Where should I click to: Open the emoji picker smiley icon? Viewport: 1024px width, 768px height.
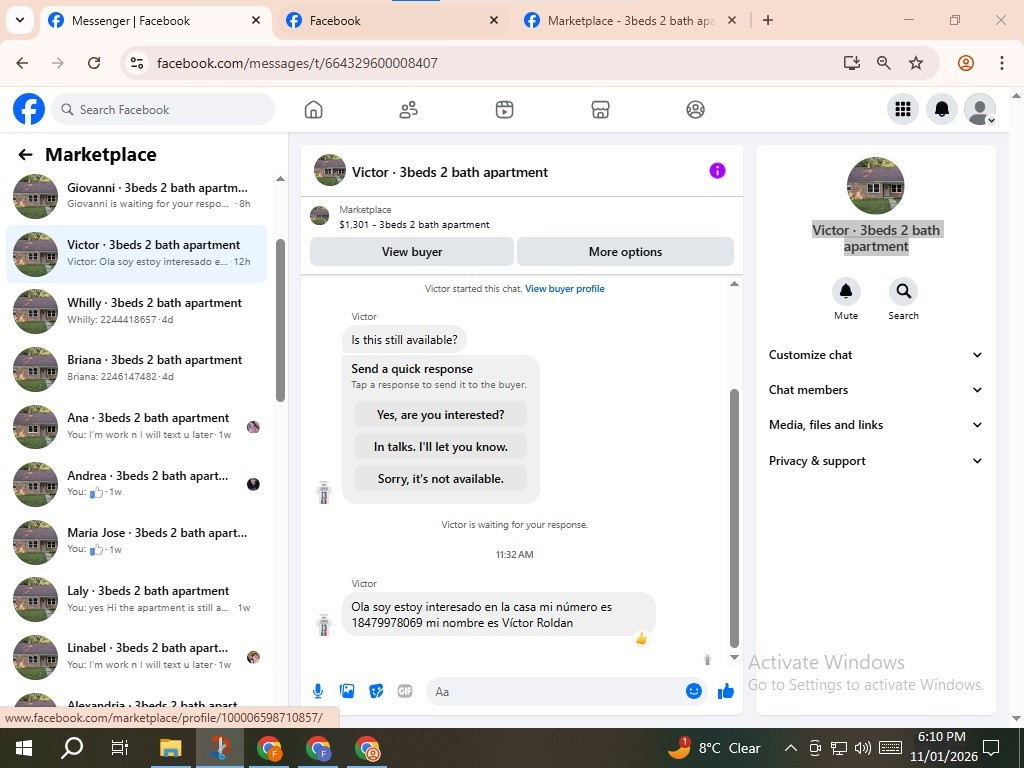[x=694, y=691]
